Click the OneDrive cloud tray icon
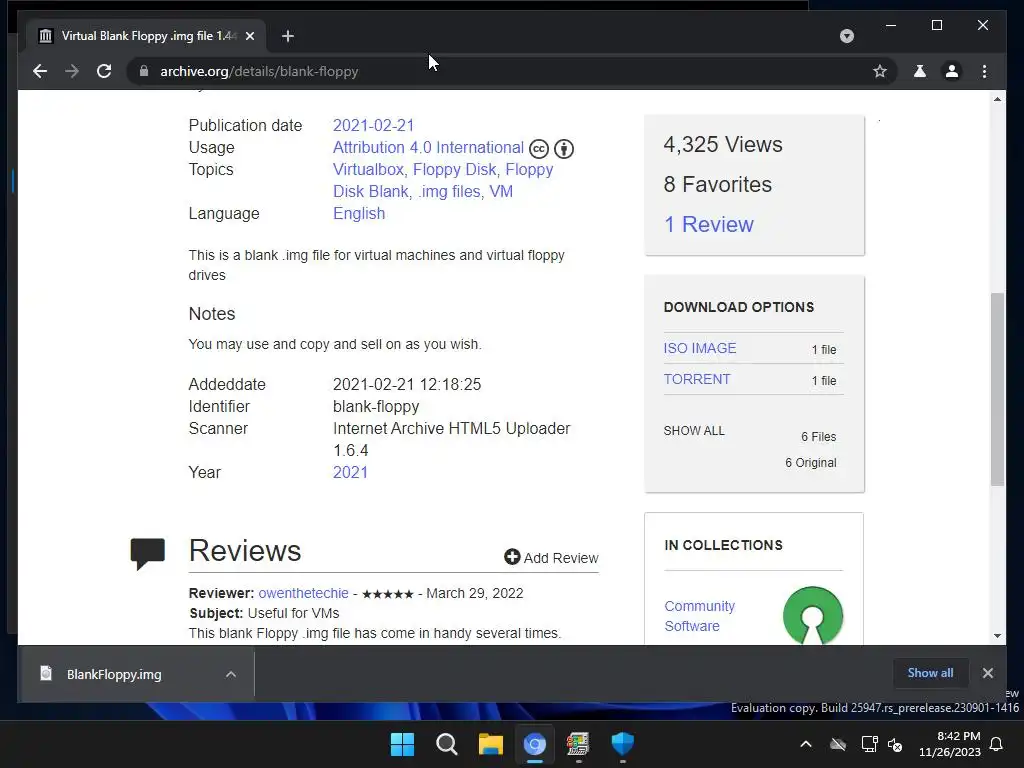 click(x=838, y=744)
